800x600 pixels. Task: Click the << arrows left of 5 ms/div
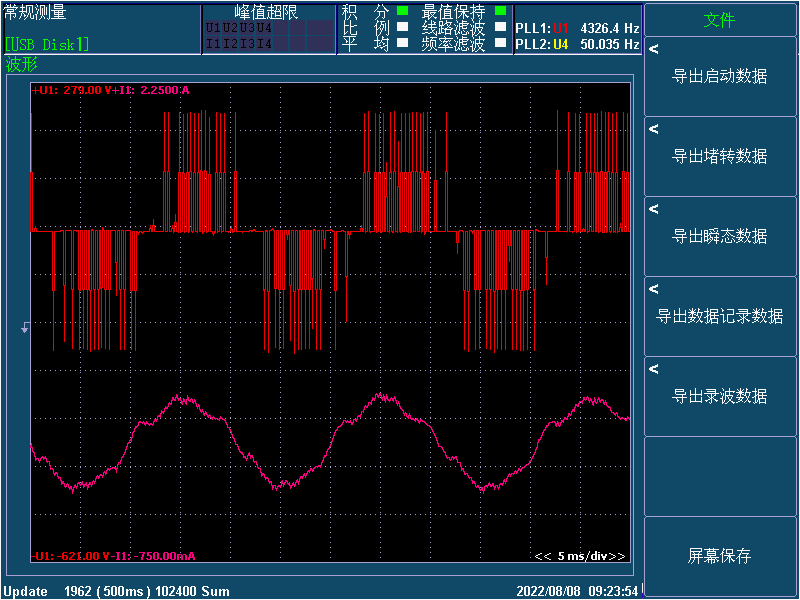(543, 556)
